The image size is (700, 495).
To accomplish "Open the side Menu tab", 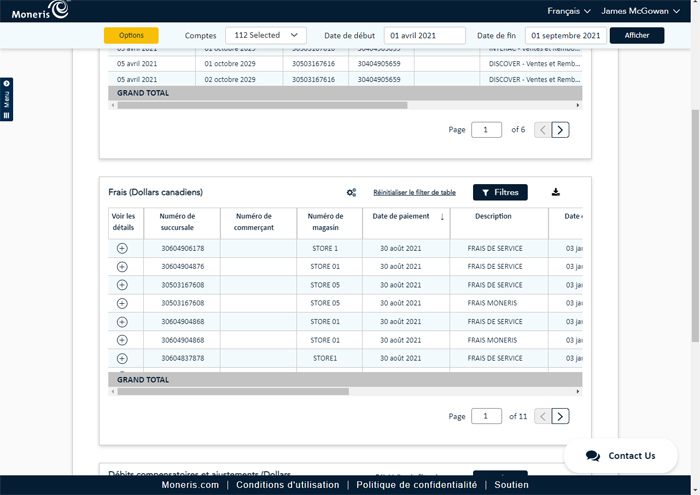I will tap(6, 99).
